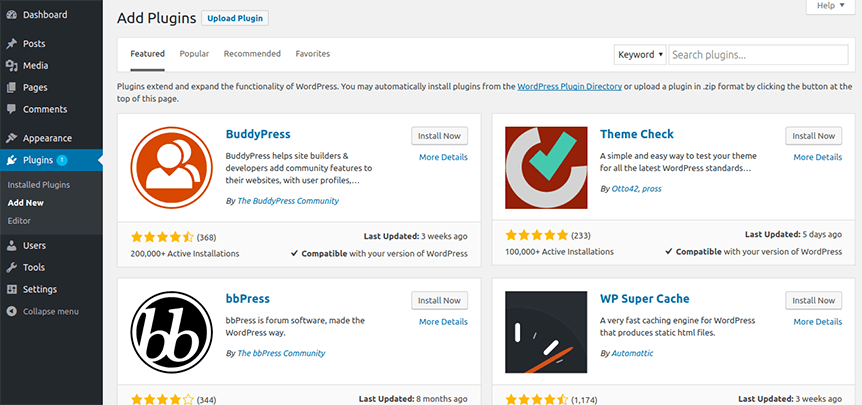Click '100,000+ Active Installations' text
The width and height of the screenshot is (862, 405).
(x=560, y=252)
